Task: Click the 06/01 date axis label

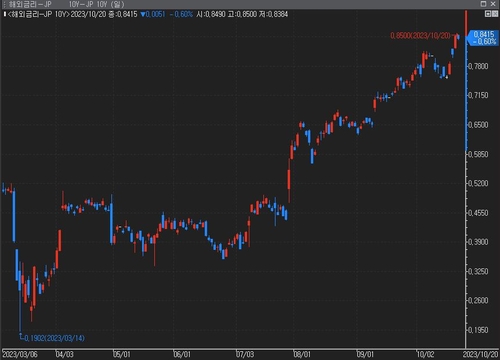Action: 182,354
